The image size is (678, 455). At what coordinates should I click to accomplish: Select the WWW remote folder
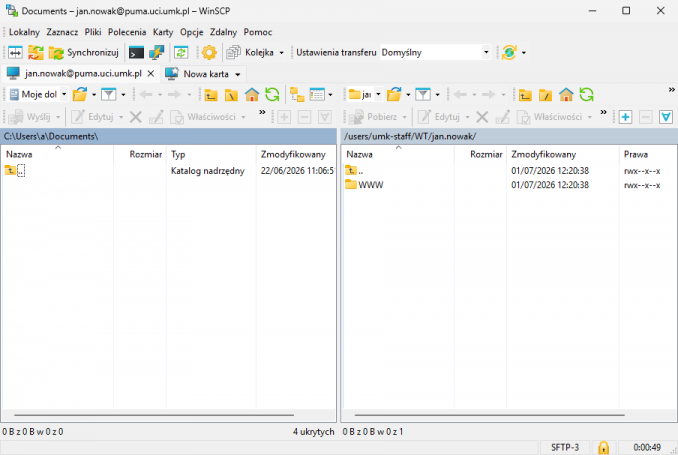click(x=371, y=185)
